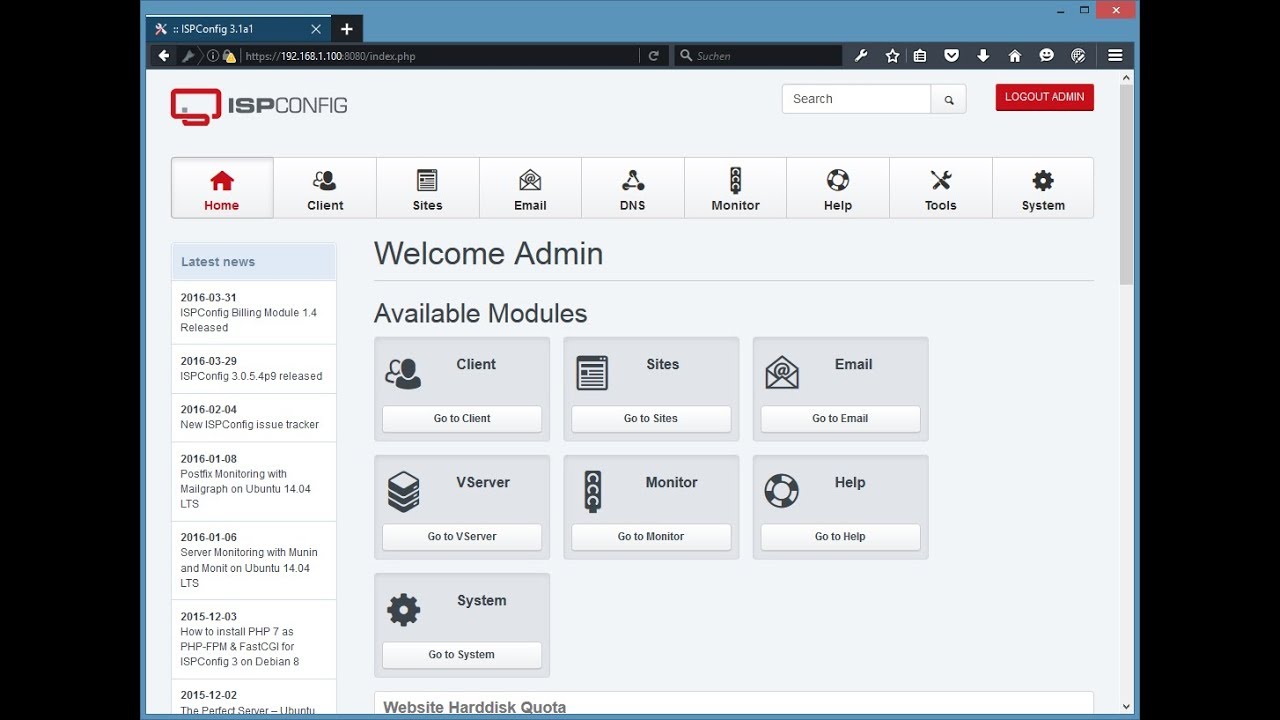
Task: Click the smiley chat icon in toolbar
Action: pos(1046,56)
